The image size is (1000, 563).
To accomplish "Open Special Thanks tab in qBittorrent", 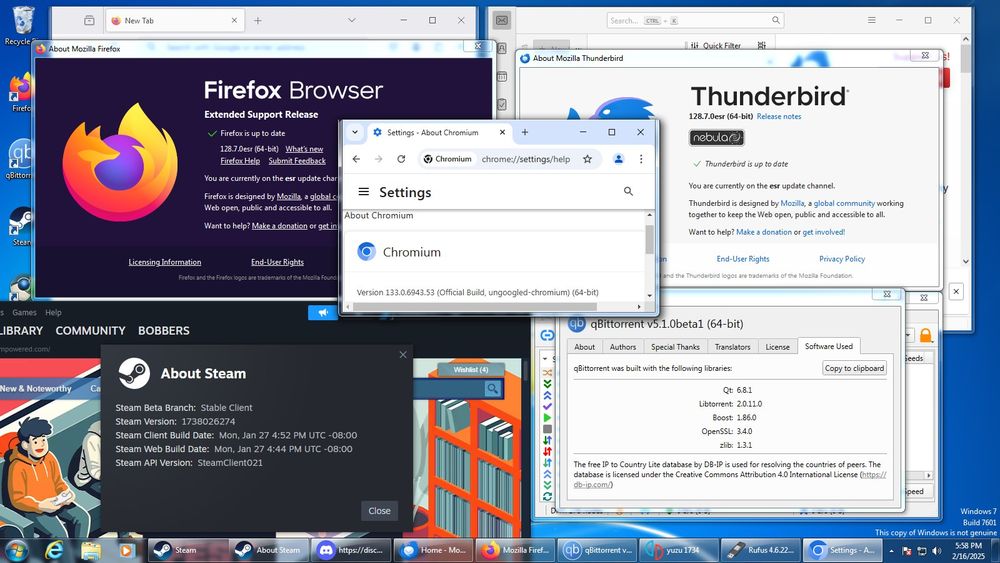I will [x=675, y=347].
